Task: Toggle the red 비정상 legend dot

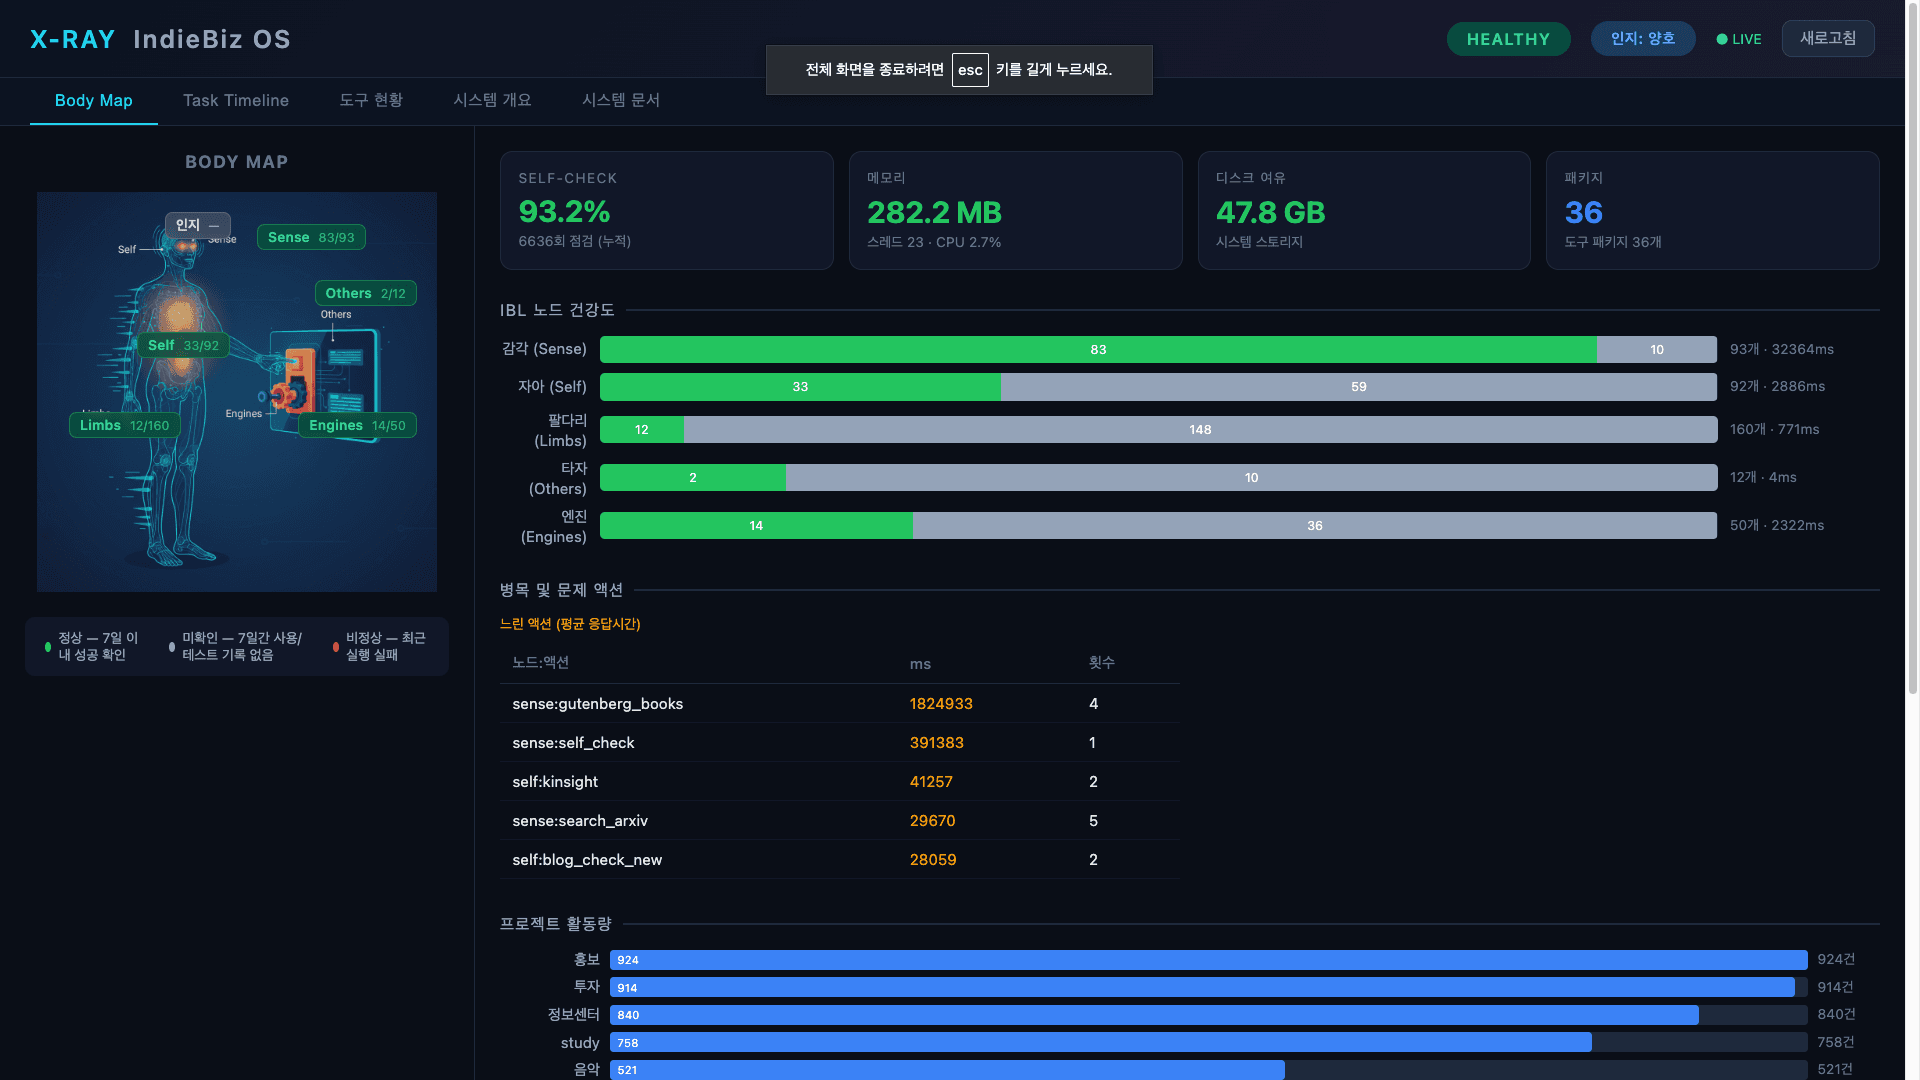Action: [x=335, y=646]
